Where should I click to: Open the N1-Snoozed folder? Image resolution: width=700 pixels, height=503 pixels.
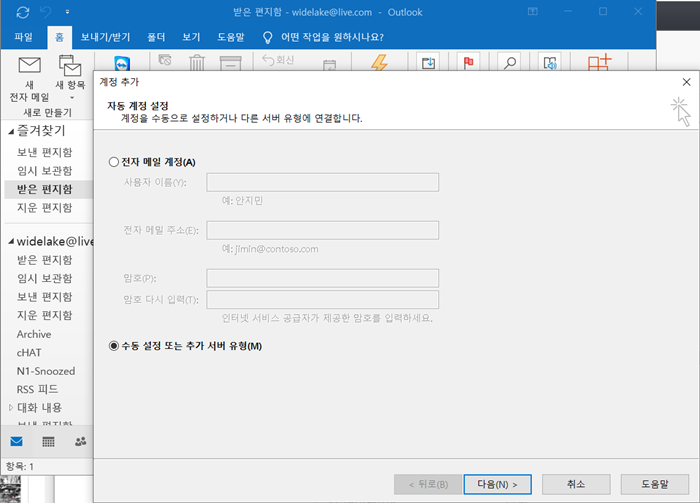[x=46, y=371]
